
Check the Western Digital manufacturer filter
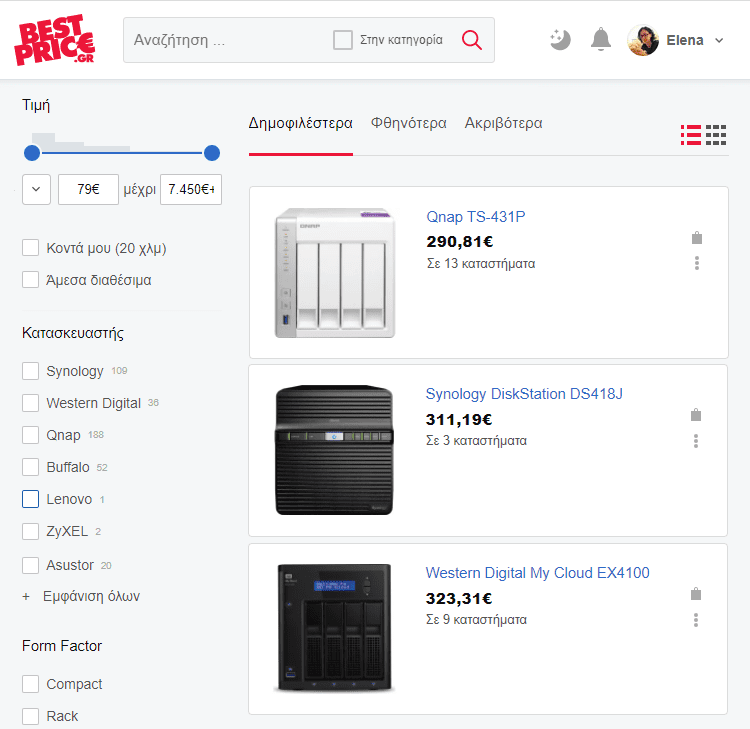[31, 403]
